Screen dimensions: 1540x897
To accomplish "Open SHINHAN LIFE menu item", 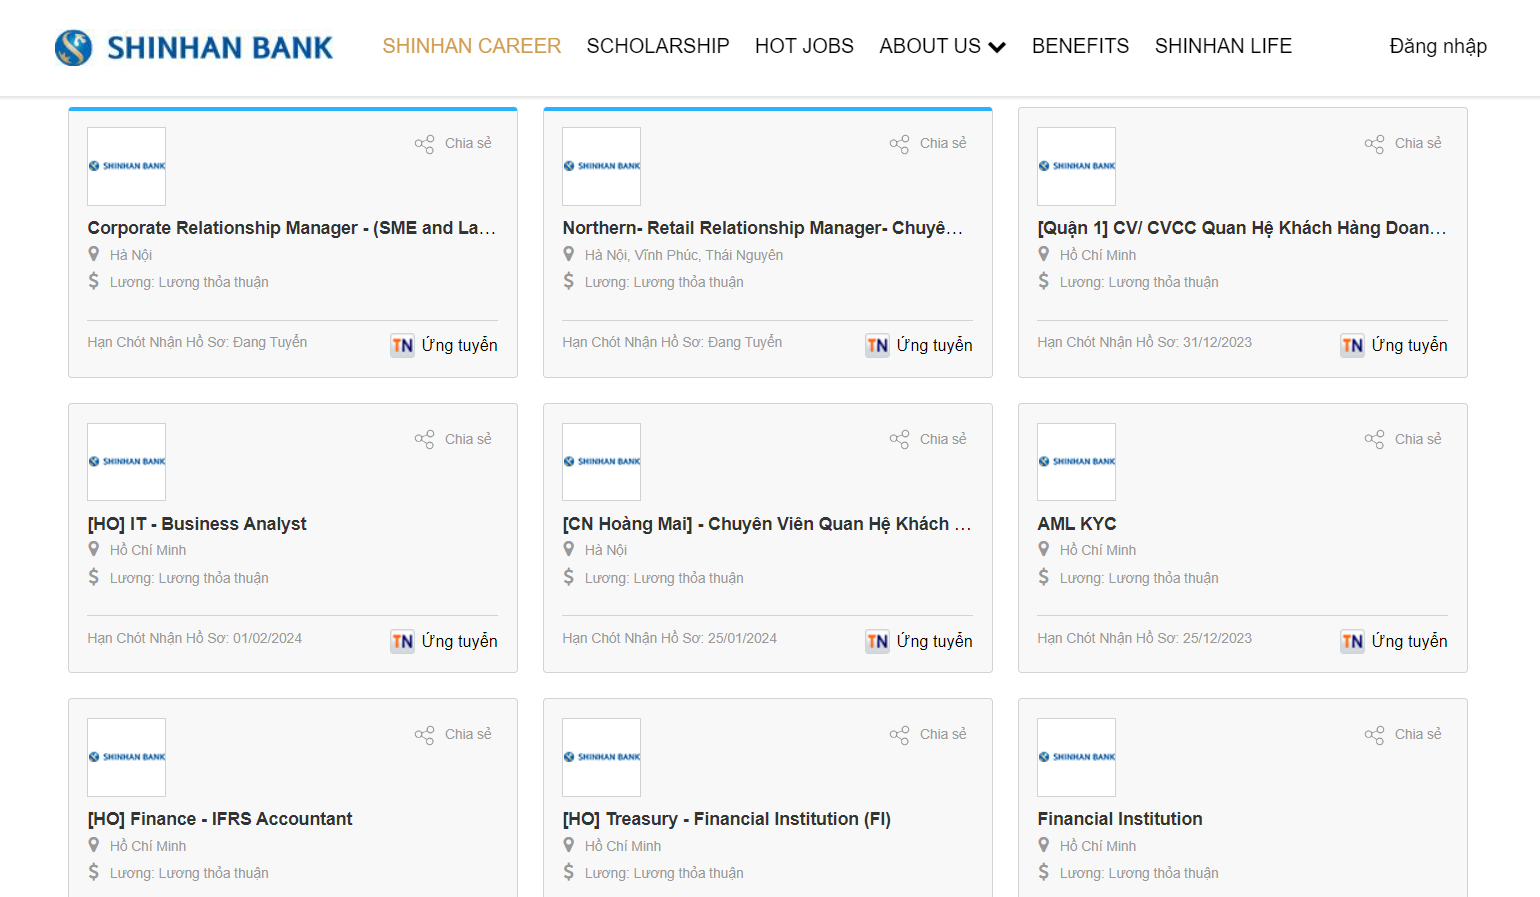I will pyautogui.click(x=1223, y=46).
